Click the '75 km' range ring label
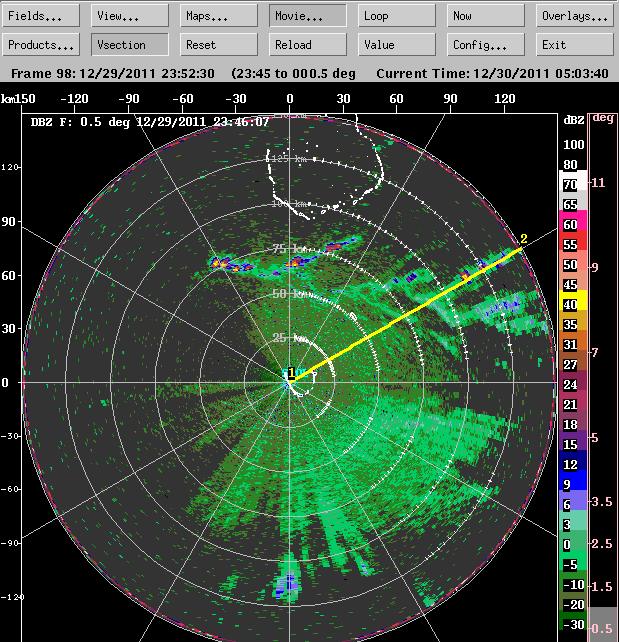Viewport: 619px width, 642px height. click(x=290, y=249)
